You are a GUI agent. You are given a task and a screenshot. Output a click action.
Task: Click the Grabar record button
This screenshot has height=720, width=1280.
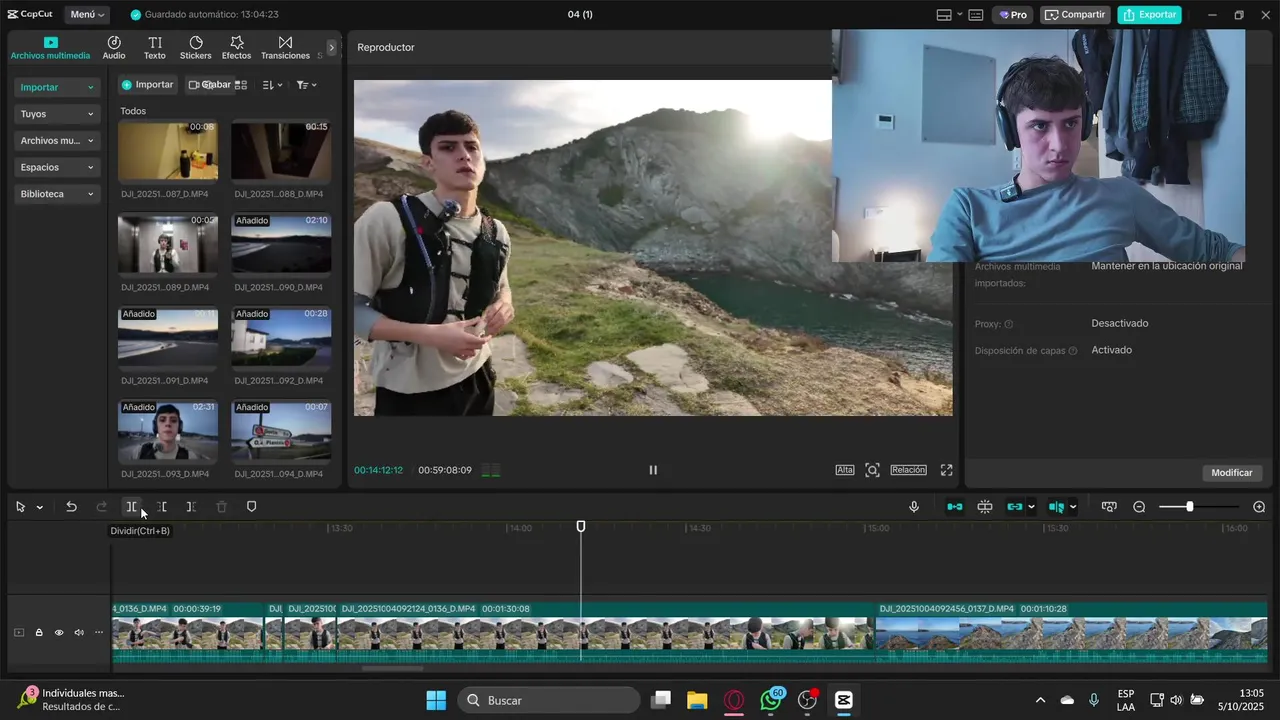point(210,85)
